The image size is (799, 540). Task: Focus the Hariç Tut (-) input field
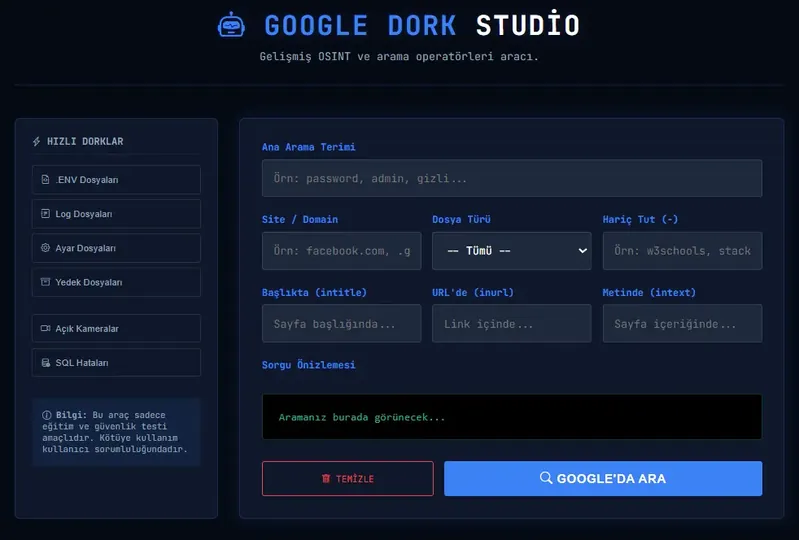[x=682, y=251]
